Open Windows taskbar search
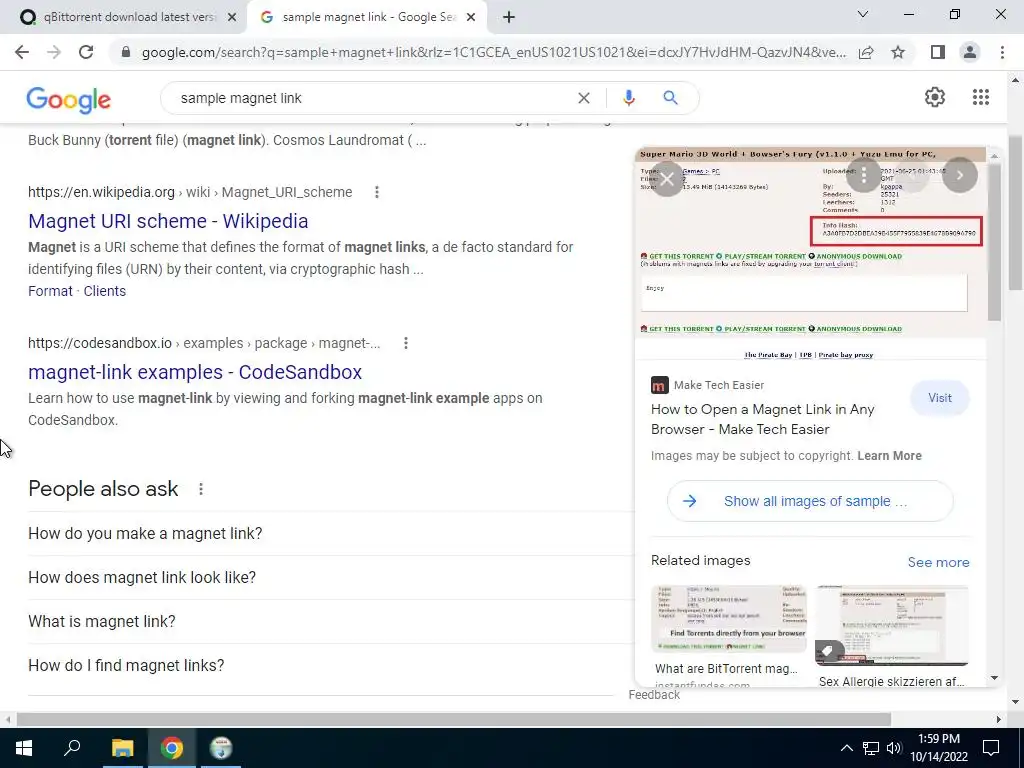Screen dimensions: 1024x768 [x=72, y=748]
